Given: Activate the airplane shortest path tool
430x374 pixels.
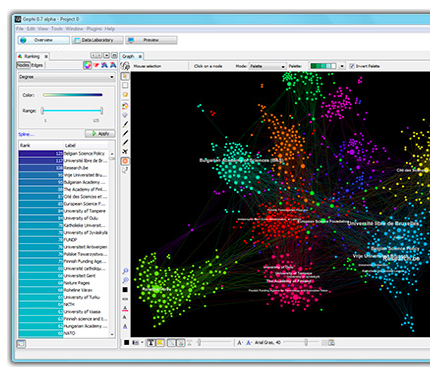Looking at the screenshot, I should tap(125, 152).
